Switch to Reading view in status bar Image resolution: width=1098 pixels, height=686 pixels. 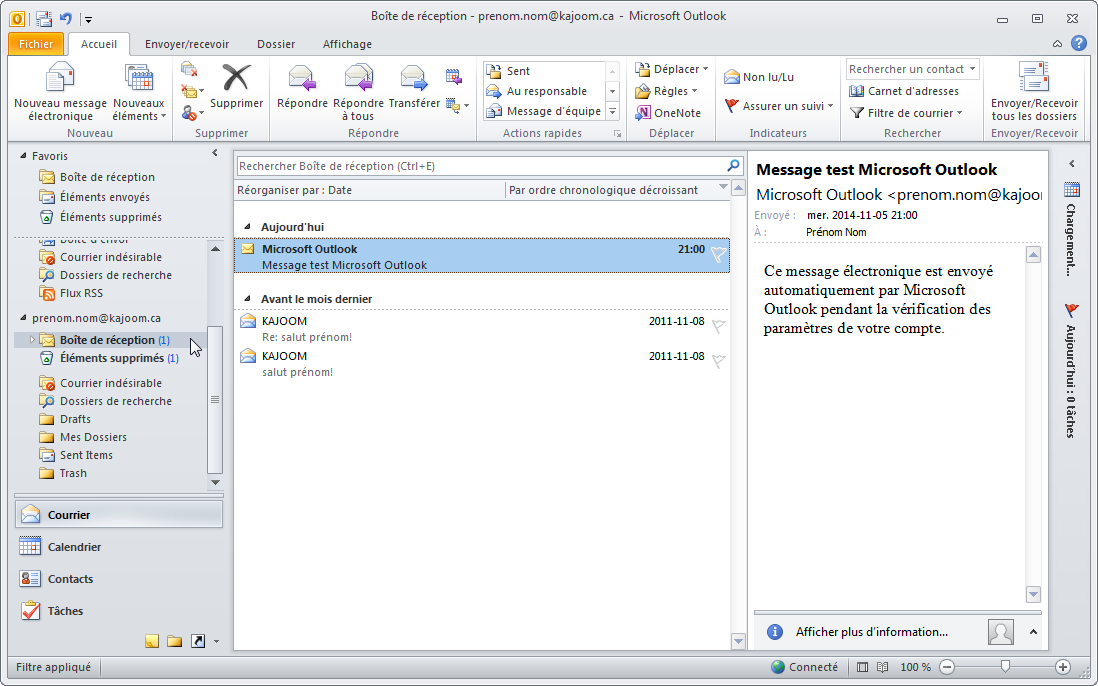pyautogui.click(x=883, y=667)
